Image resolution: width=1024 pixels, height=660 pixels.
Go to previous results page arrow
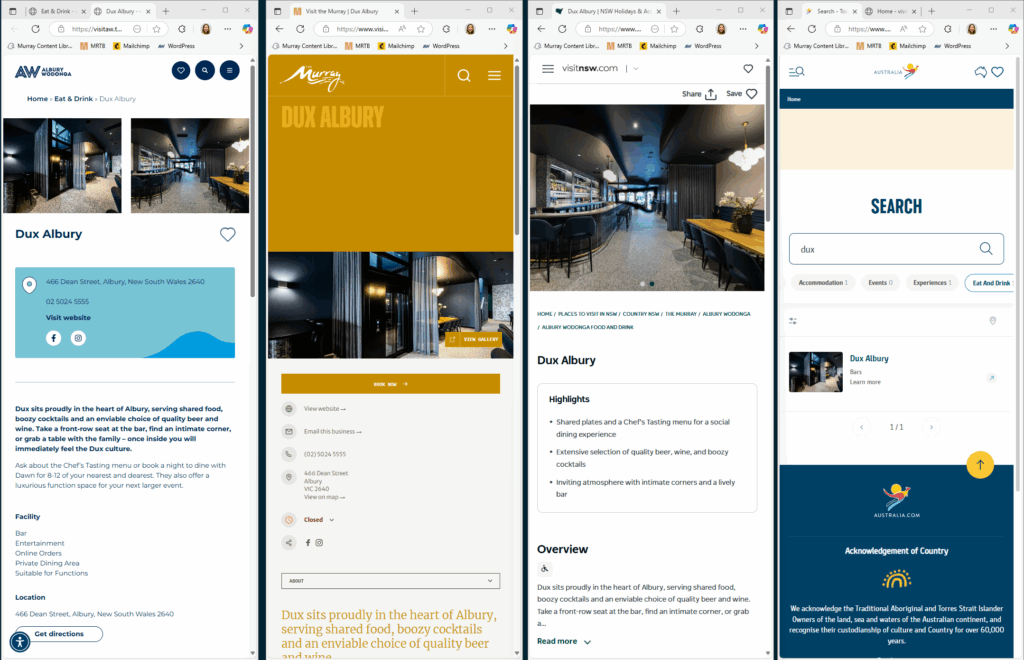tap(861, 427)
